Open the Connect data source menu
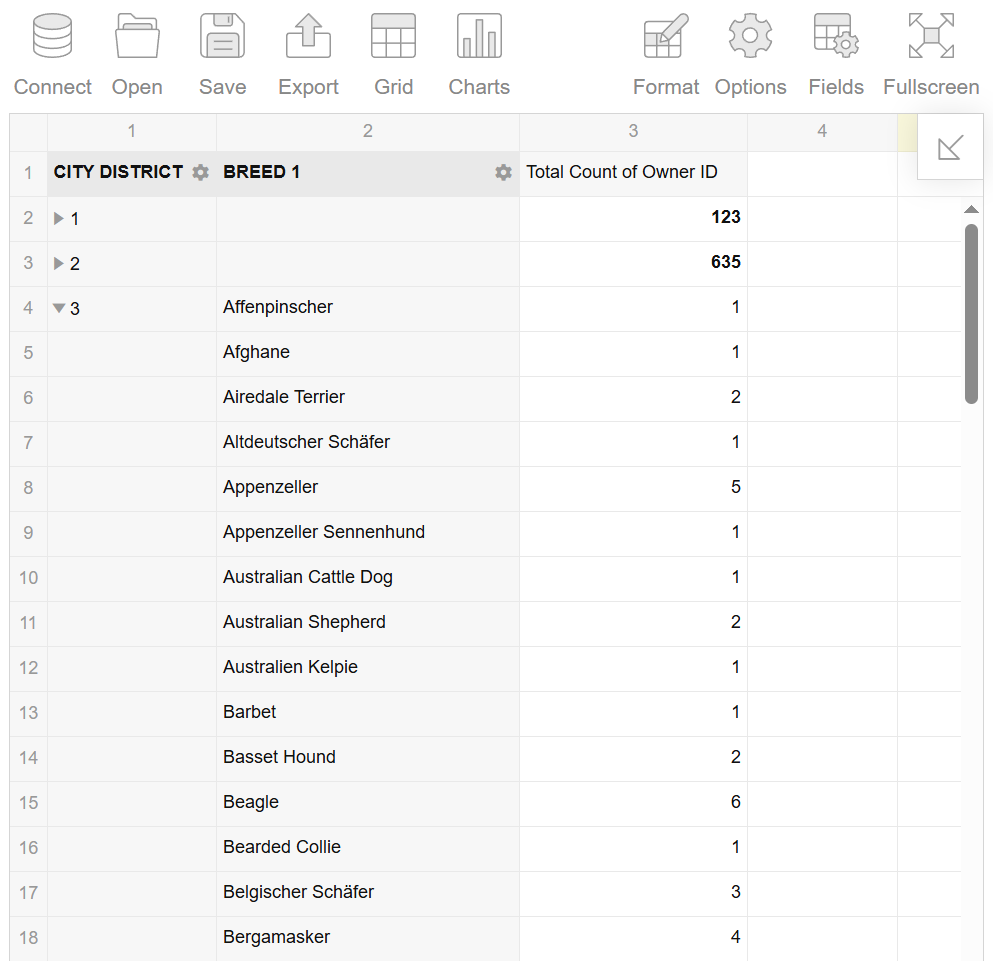The image size is (993, 961). click(x=53, y=55)
